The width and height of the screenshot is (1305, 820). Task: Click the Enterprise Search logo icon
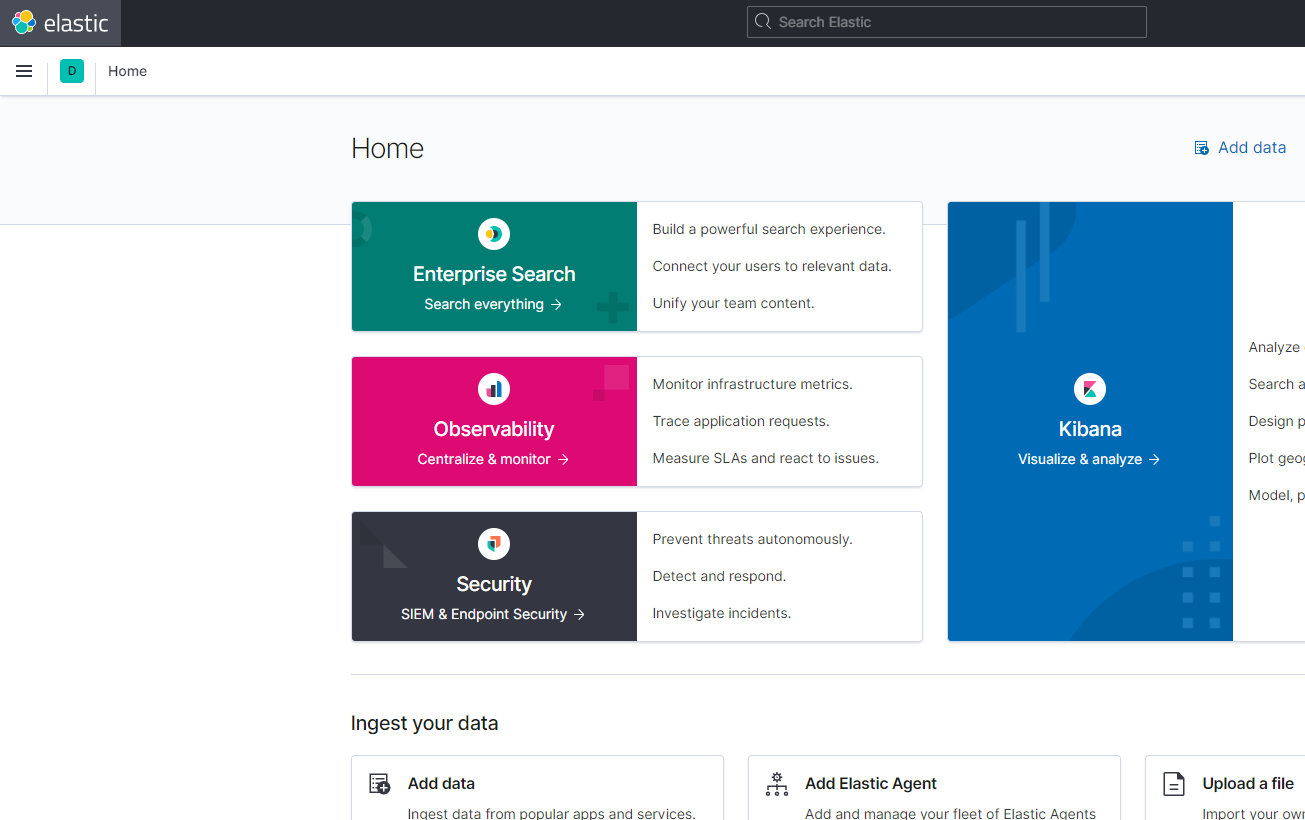click(494, 234)
